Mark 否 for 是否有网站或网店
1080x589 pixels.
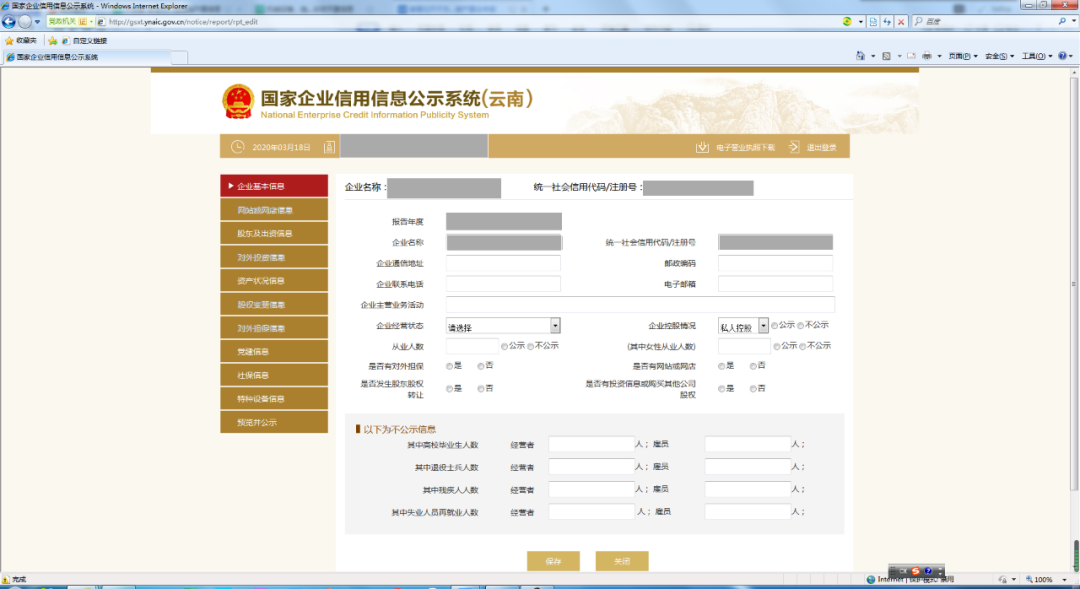pos(754,366)
